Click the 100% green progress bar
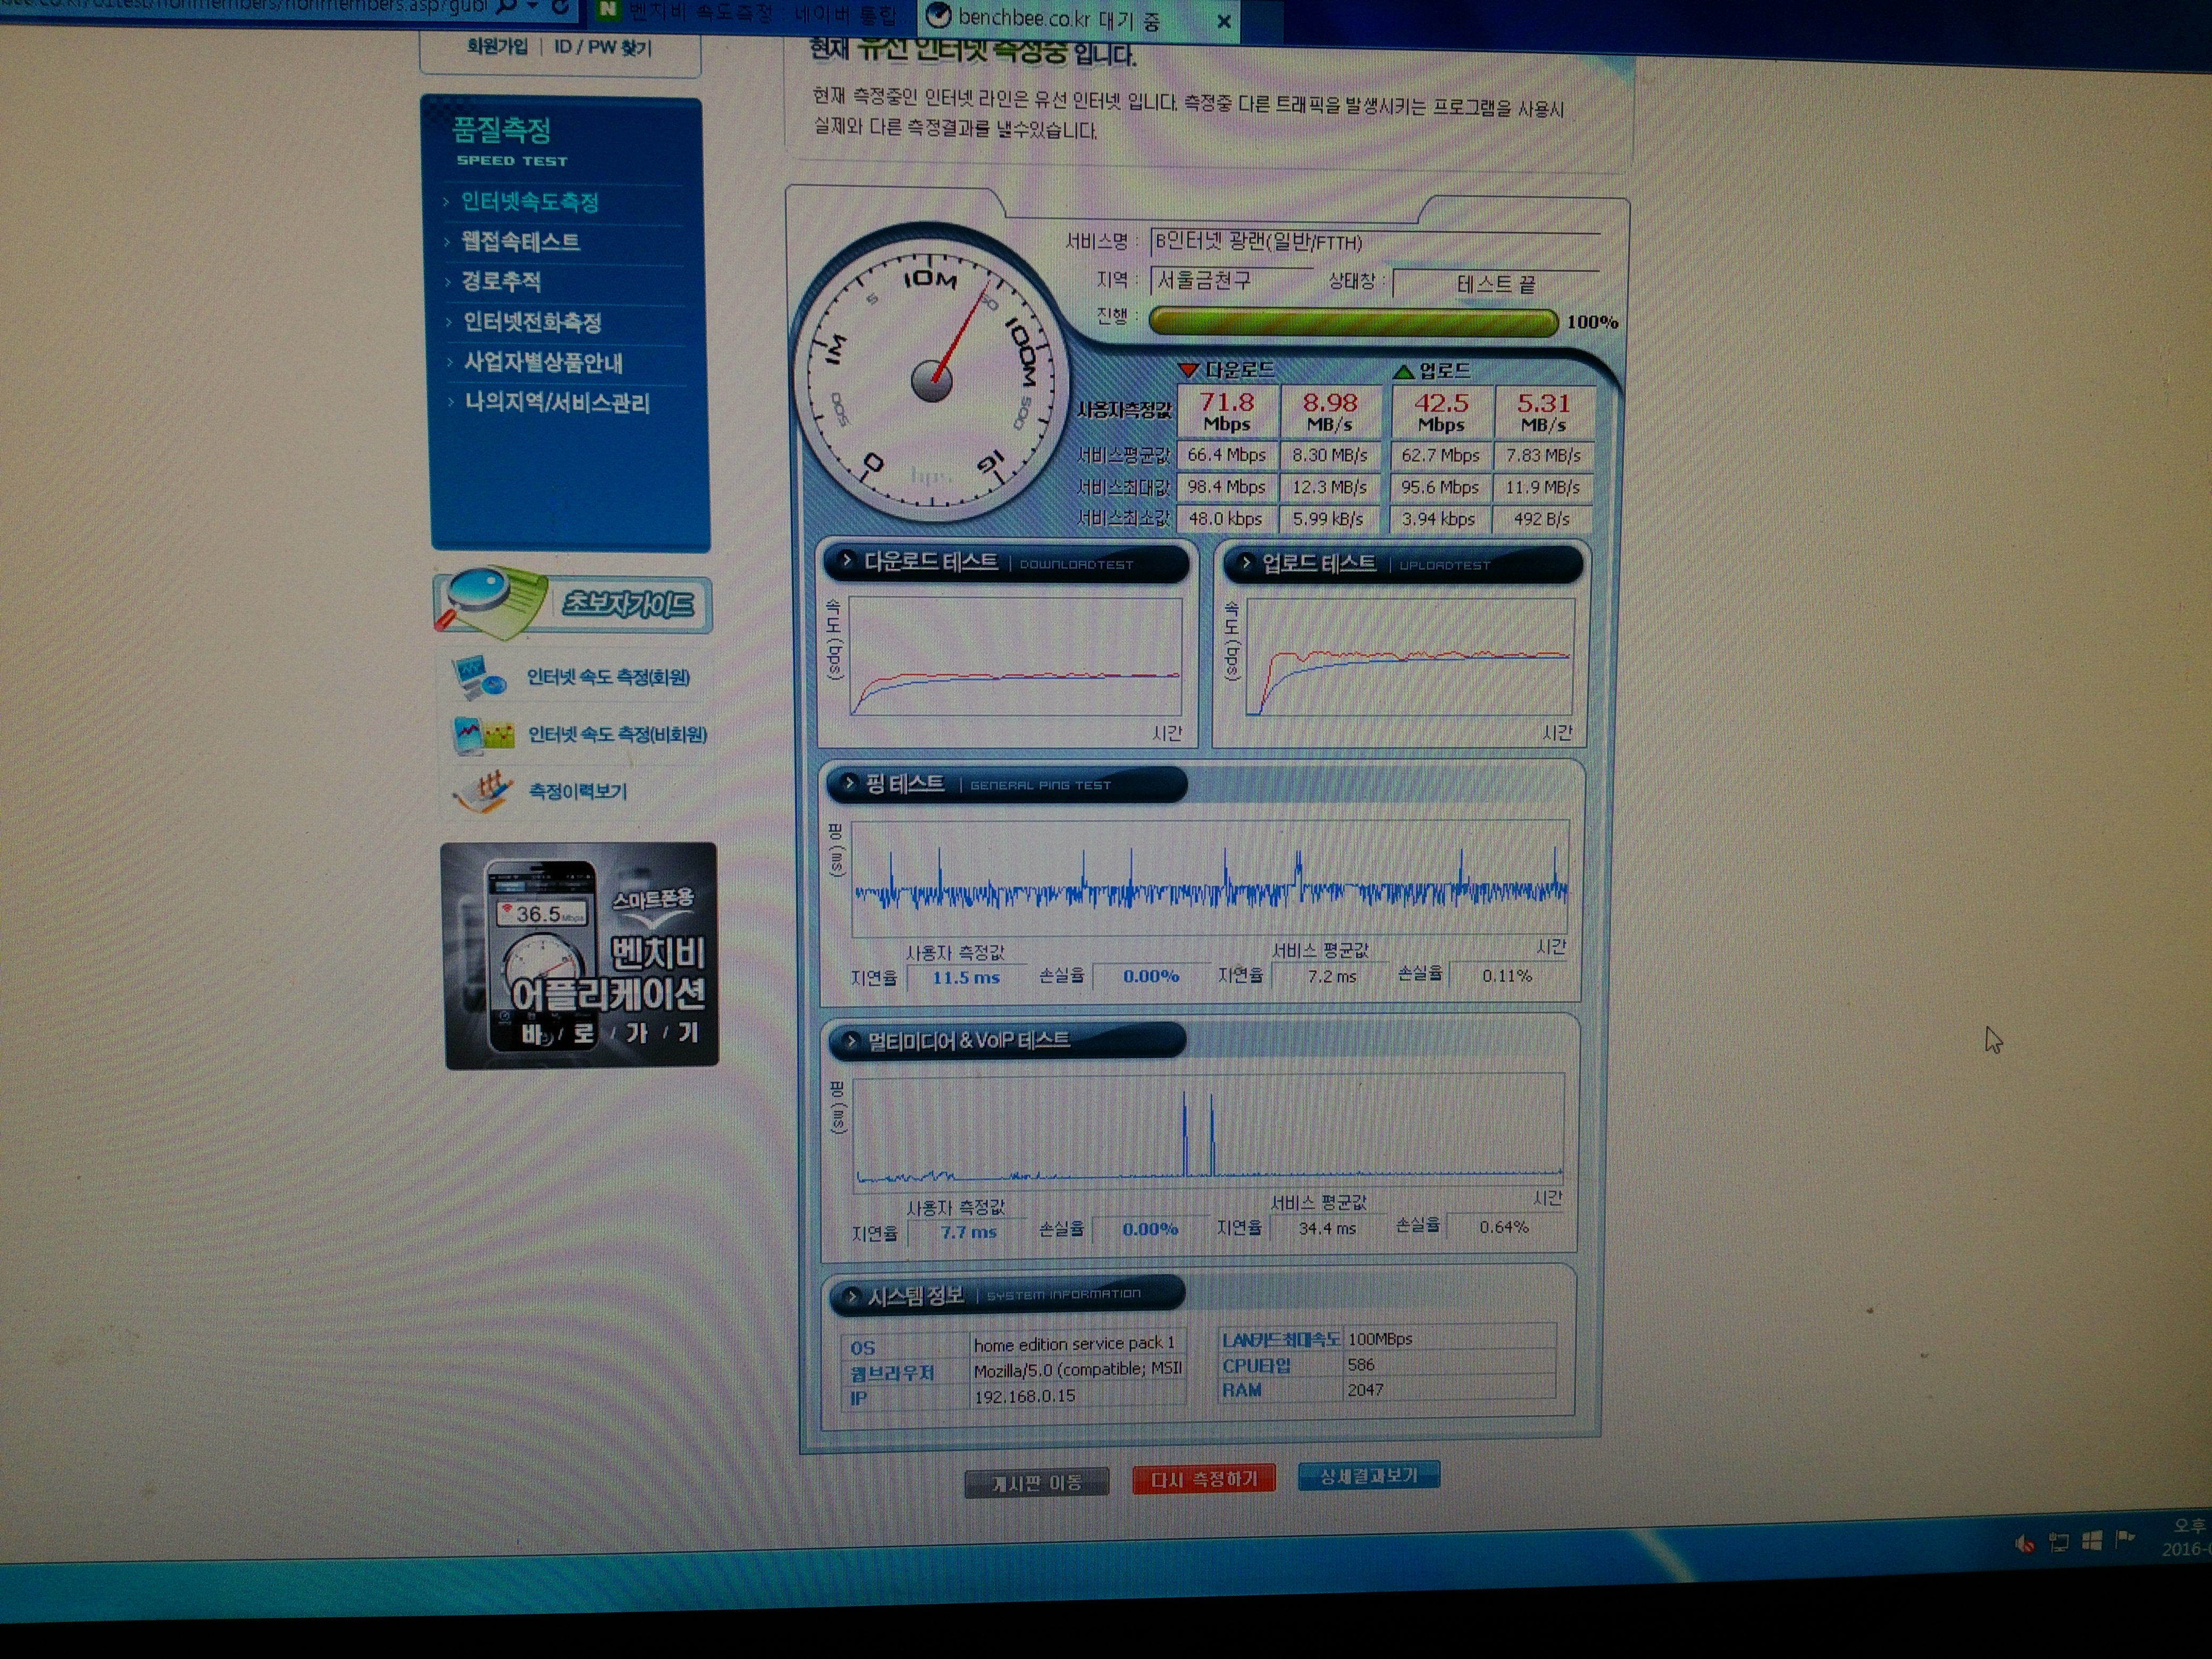The height and width of the screenshot is (1659, 2212). tap(1353, 322)
